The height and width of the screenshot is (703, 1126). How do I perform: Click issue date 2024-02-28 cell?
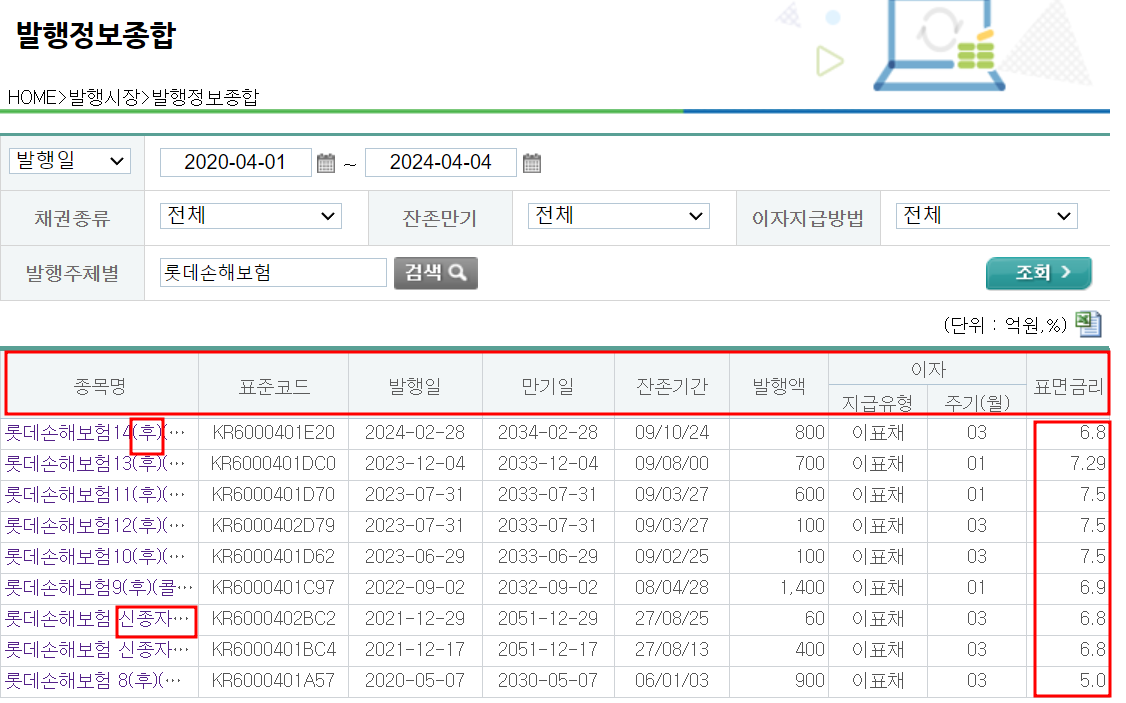pyautogui.click(x=415, y=433)
